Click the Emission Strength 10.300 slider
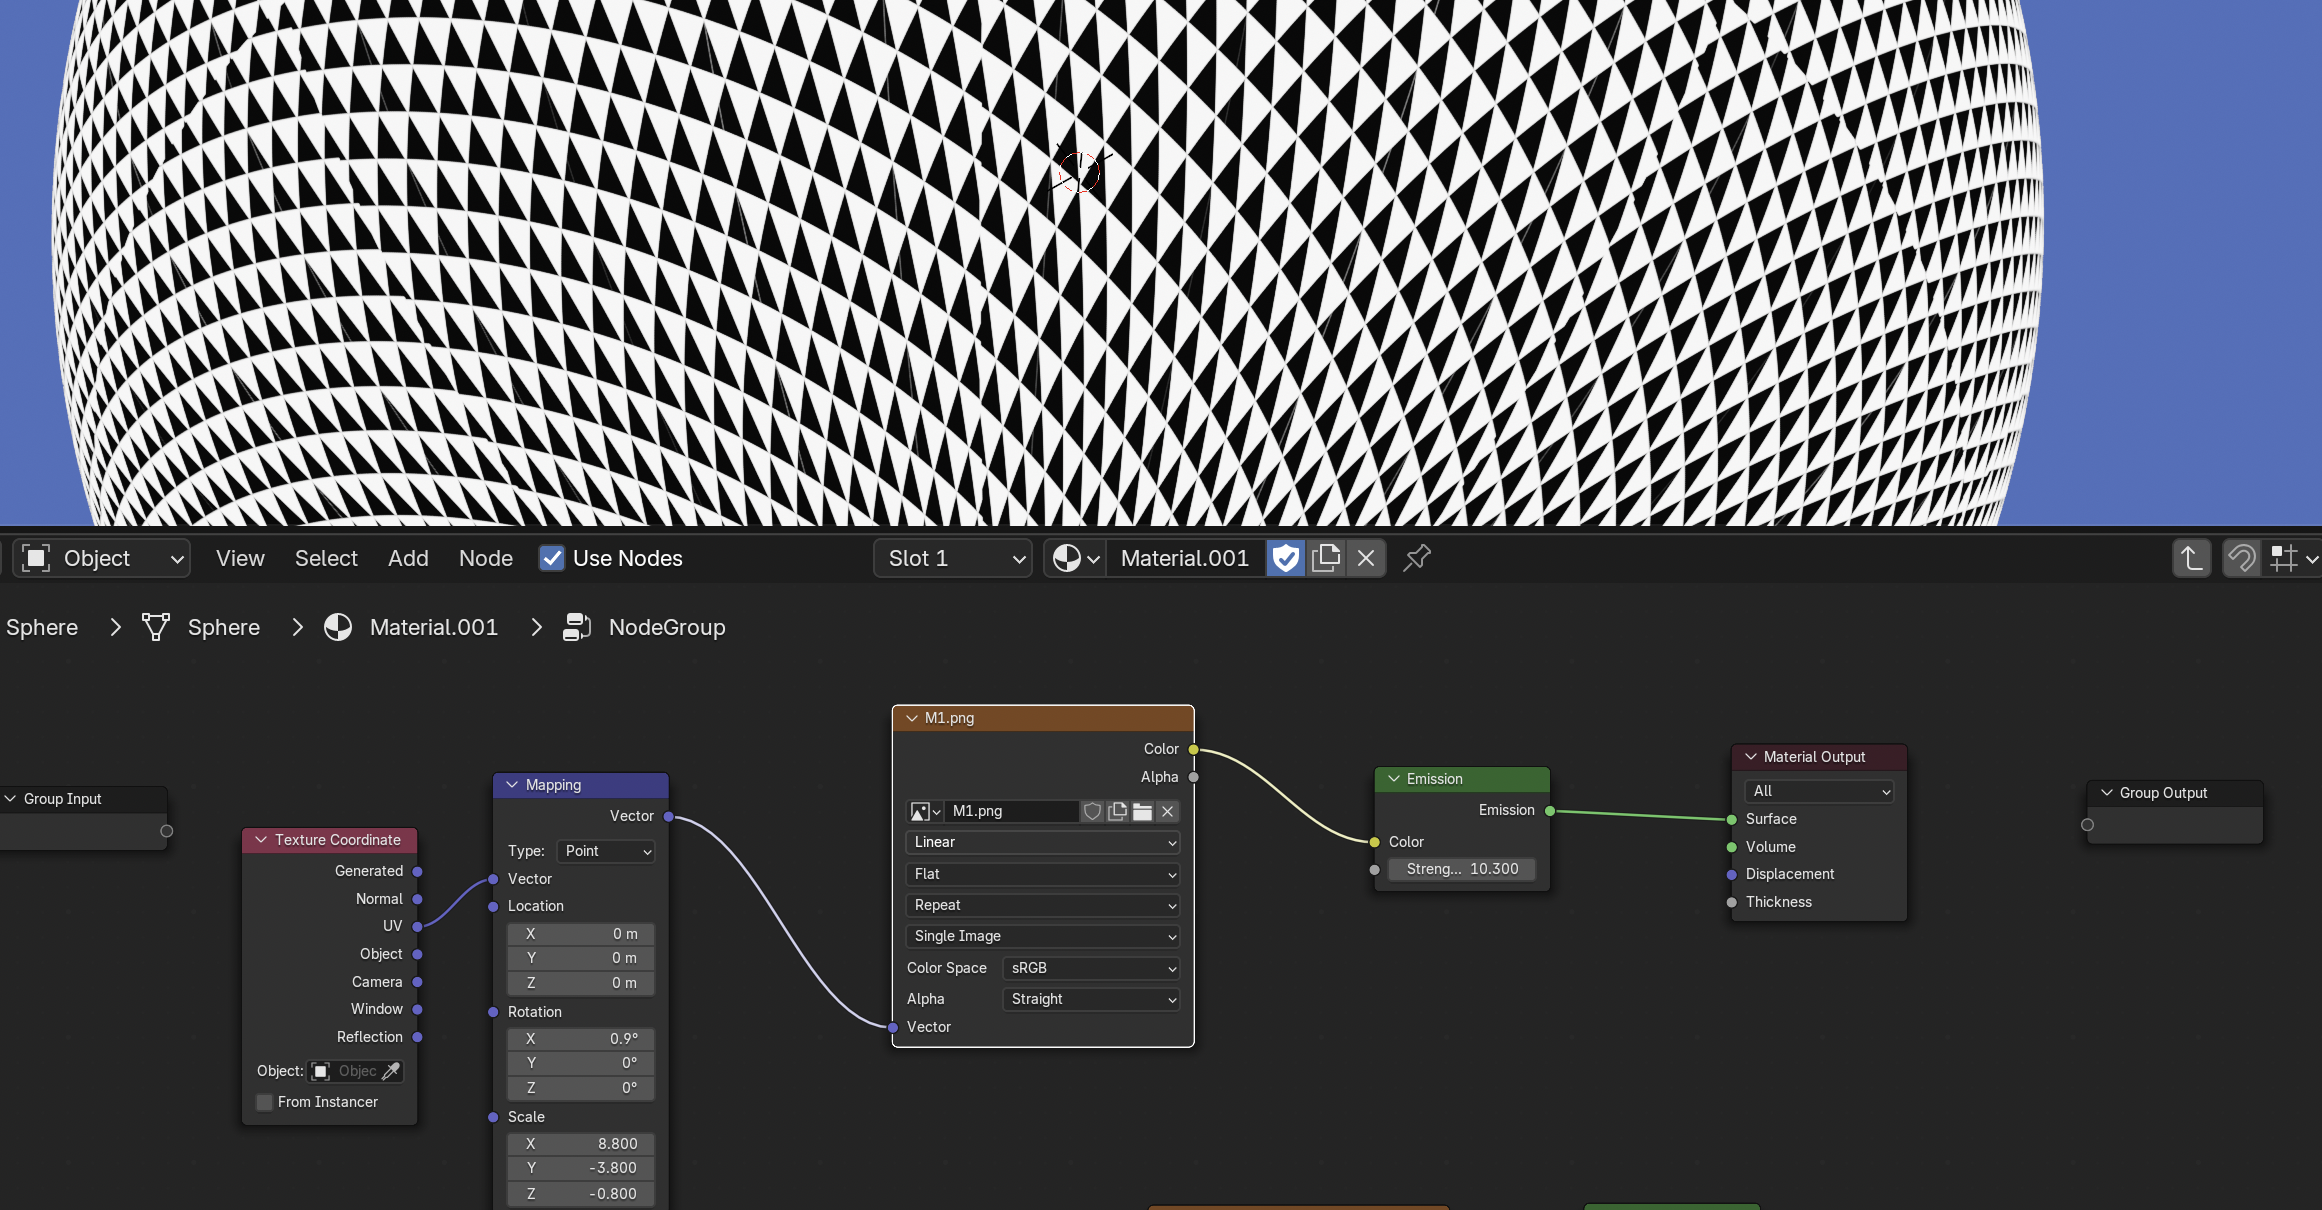The height and width of the screenshot is (1210, 2322). click(x=1462, y=869)
